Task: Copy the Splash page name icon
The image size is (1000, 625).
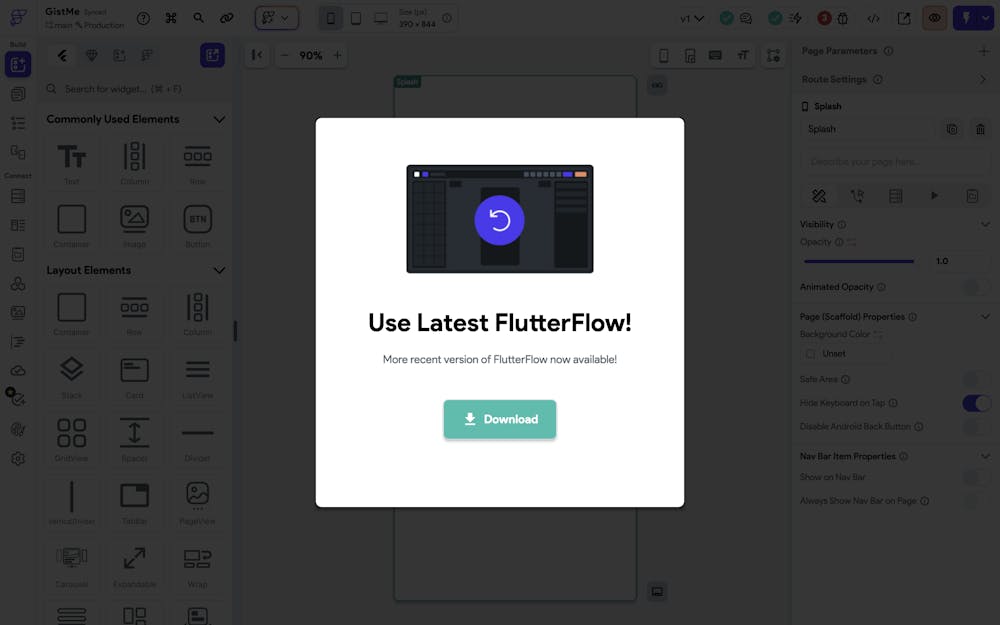Action: pyautogui.click(x=952, y=129)
